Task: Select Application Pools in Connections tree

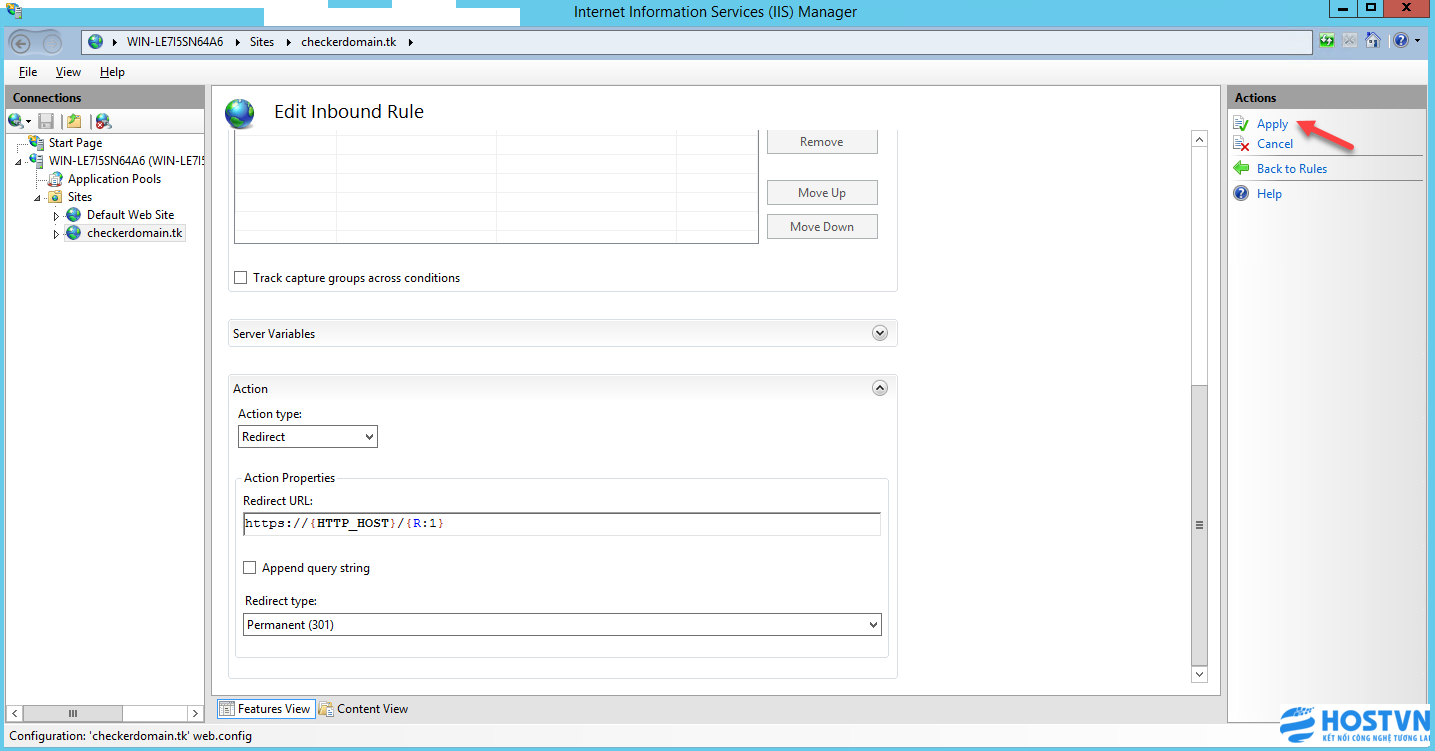Action: 114,179
